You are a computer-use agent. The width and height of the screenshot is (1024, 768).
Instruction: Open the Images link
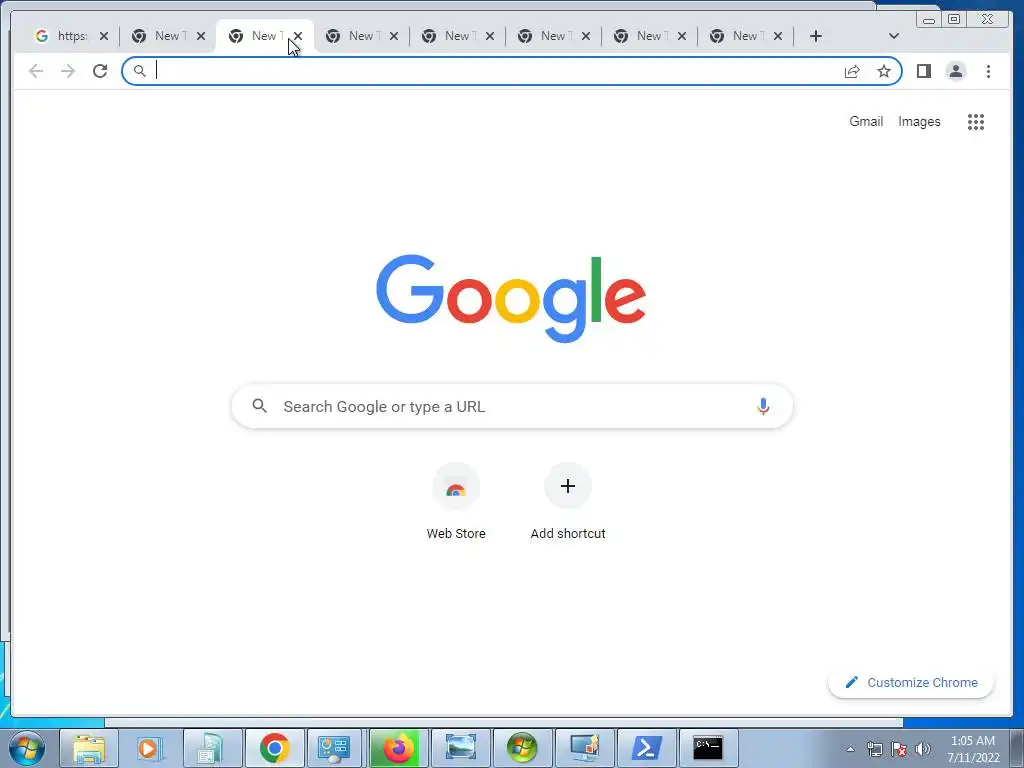[x=919, y=121]
